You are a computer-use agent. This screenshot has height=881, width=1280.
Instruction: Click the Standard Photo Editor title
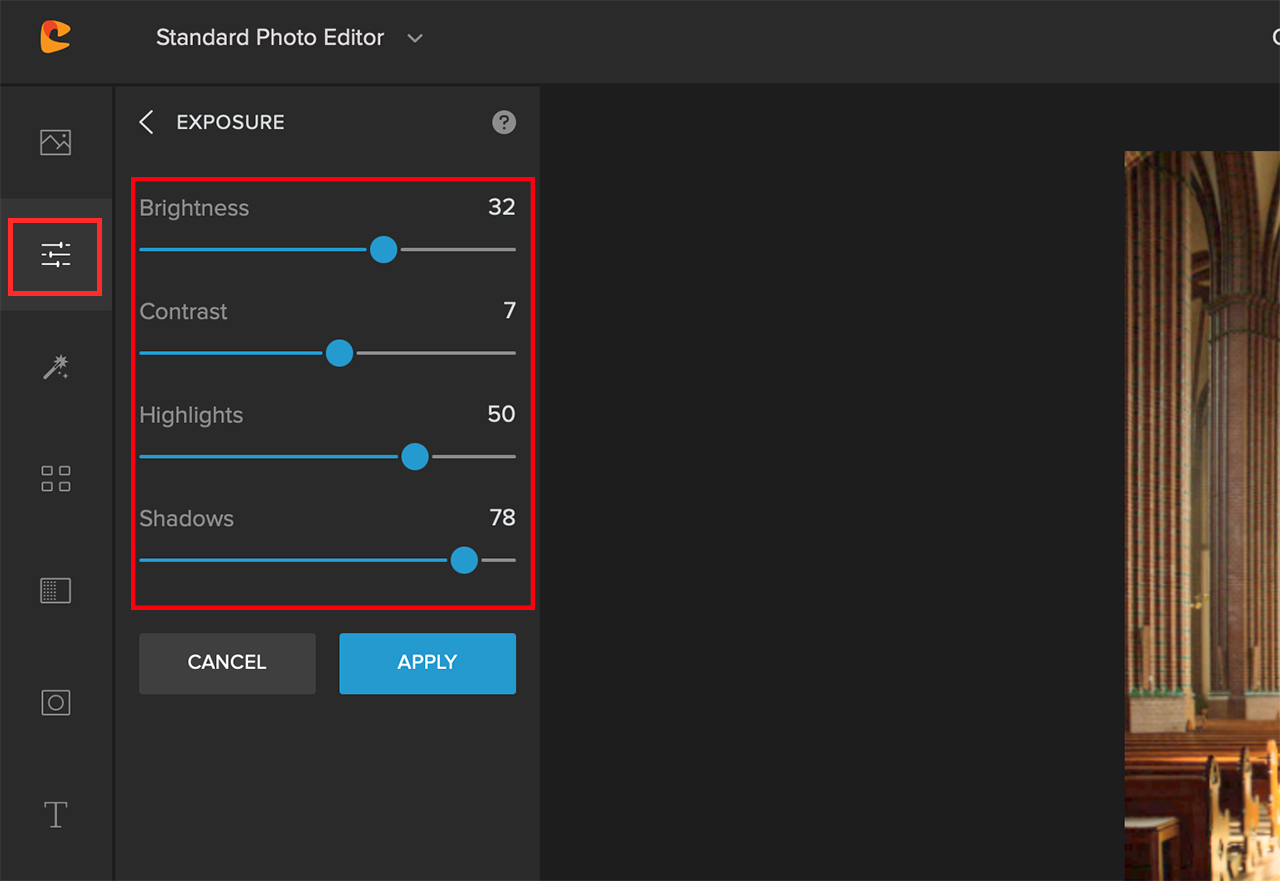[269, 37]
